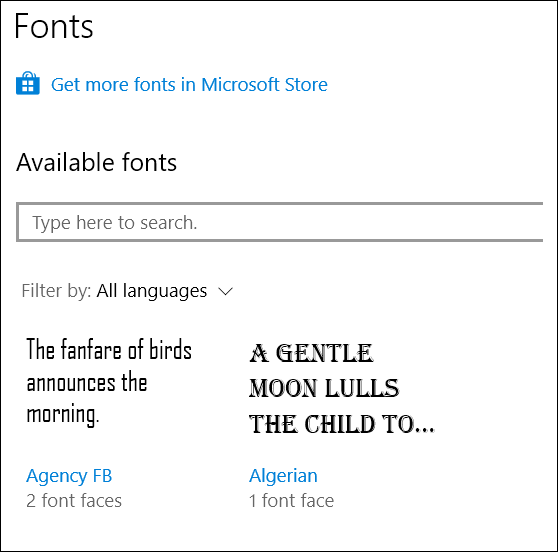Viewport: 558px width, 552px height.
Task: Click 'MOON LULLS' line in Algerian sample
Action: click(324, 388)
